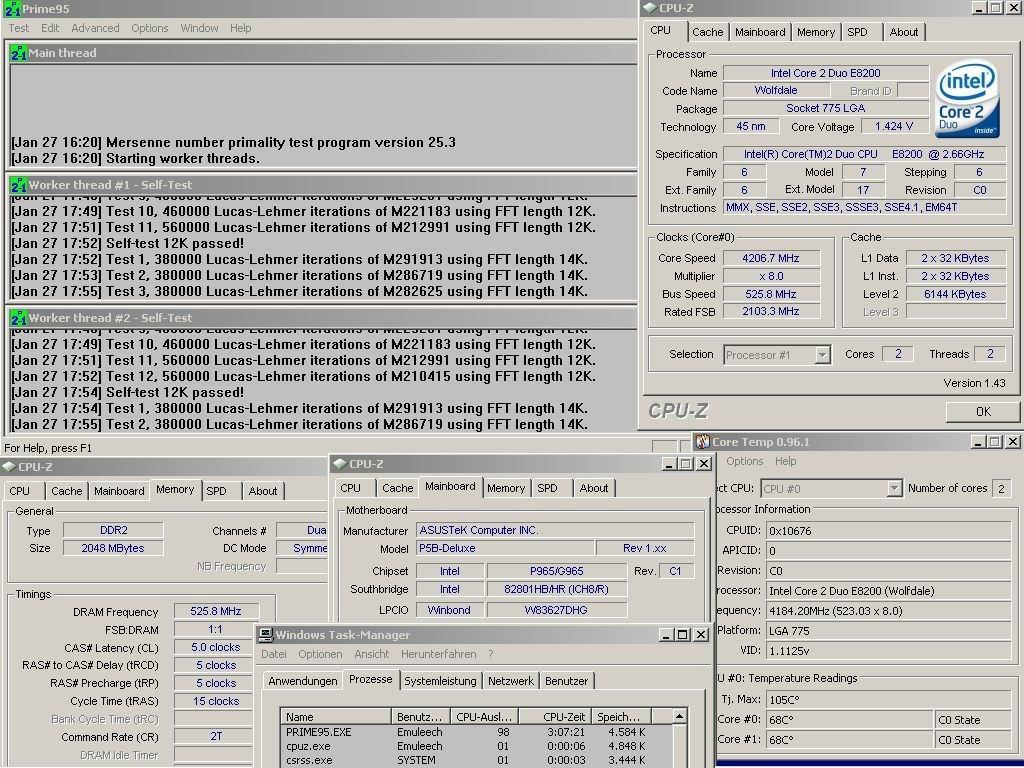Click the Intel Core 2 Duo logo

(x=967, y=99)
